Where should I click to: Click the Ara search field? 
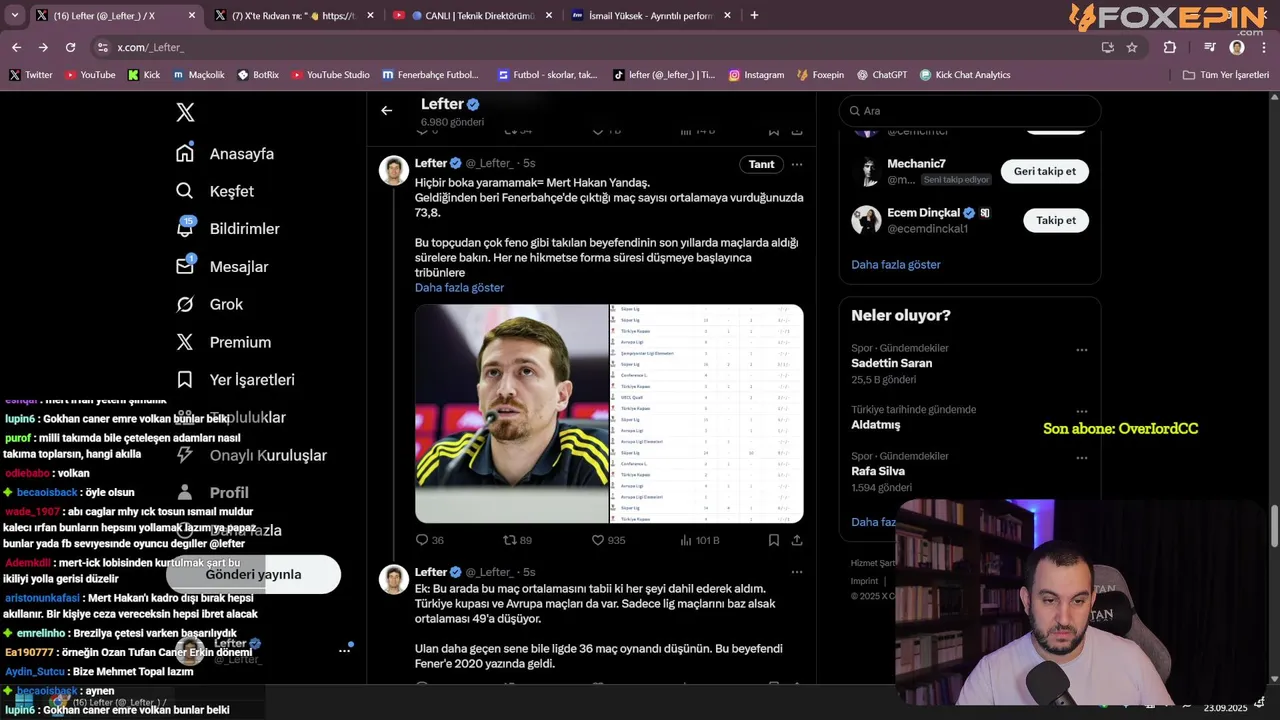(x=970, y=111)
